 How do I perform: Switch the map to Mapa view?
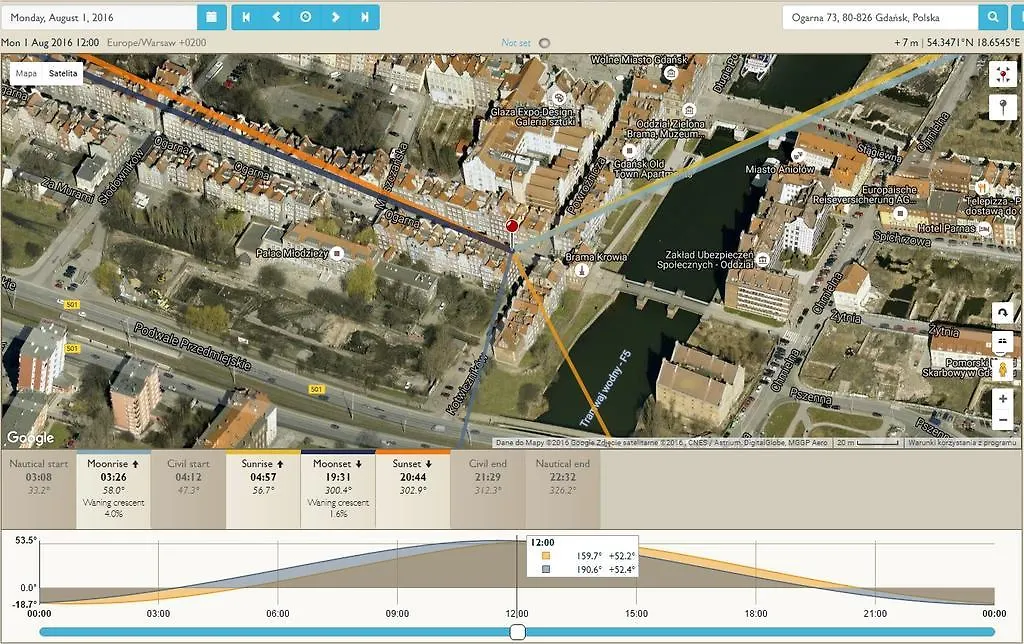pyautogui.click(x=26, y=73)
